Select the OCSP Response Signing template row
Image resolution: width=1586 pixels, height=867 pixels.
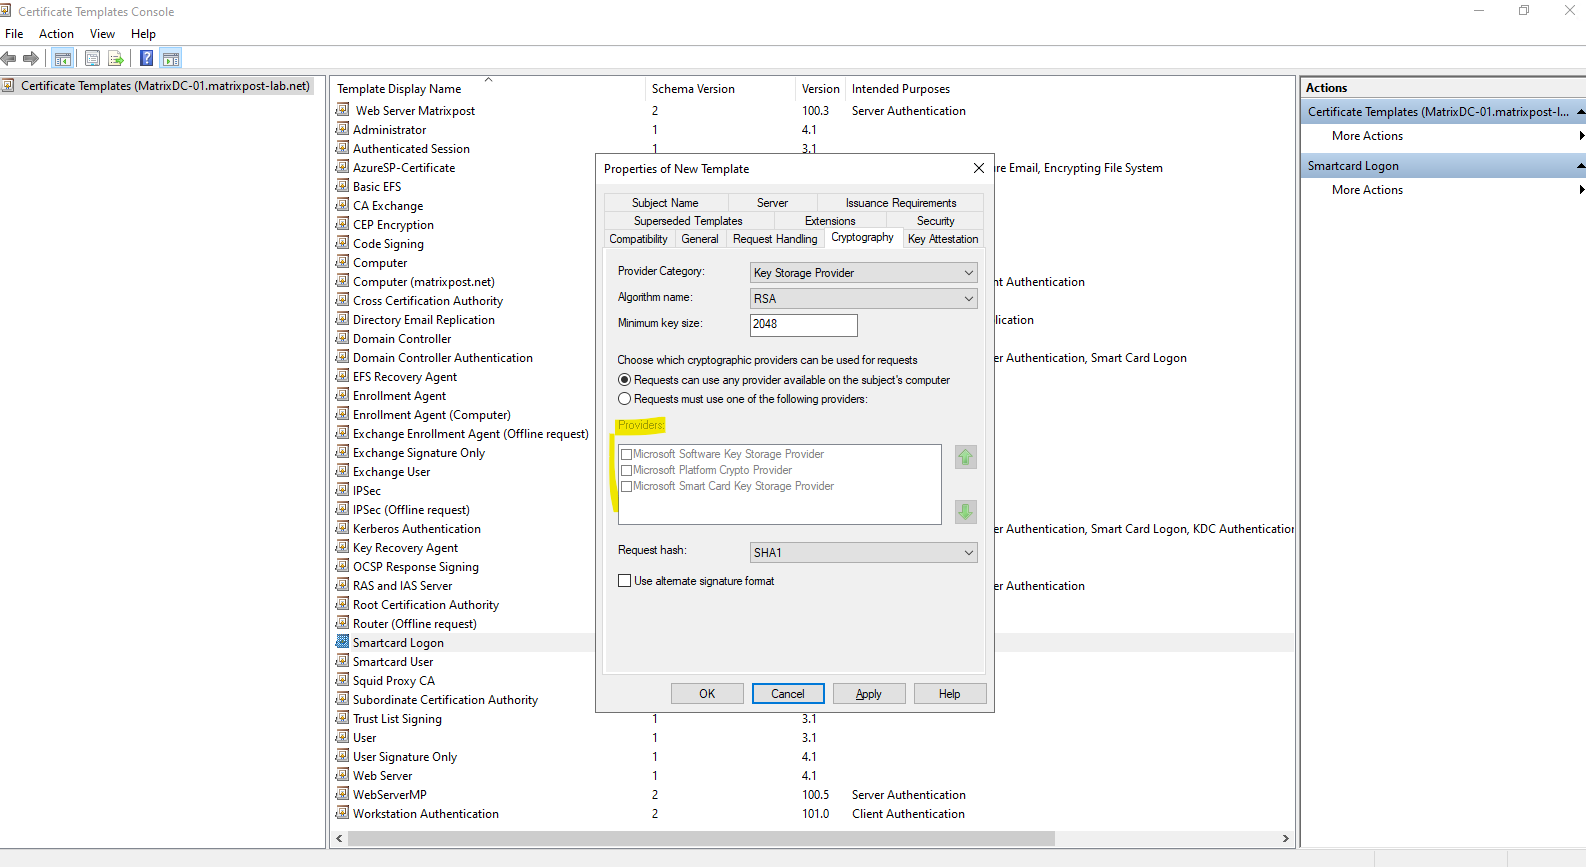point(813,566)
